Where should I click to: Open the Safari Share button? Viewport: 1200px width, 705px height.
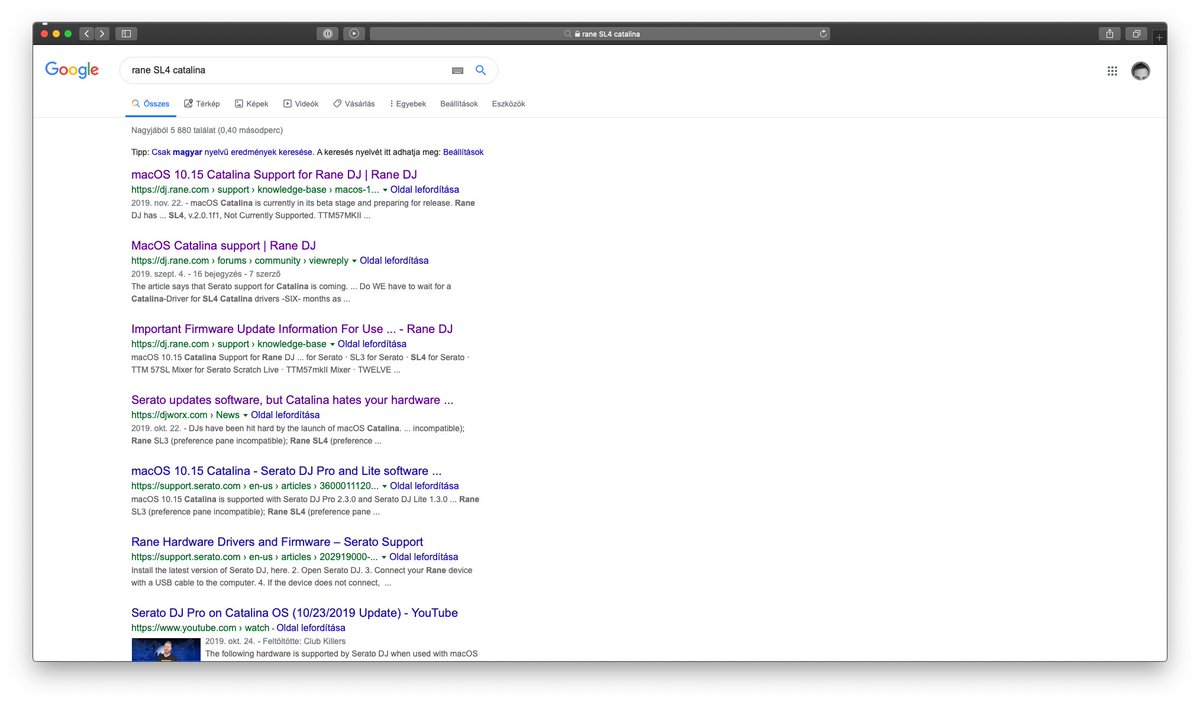pyautogui.click(x=1110, y=33)
